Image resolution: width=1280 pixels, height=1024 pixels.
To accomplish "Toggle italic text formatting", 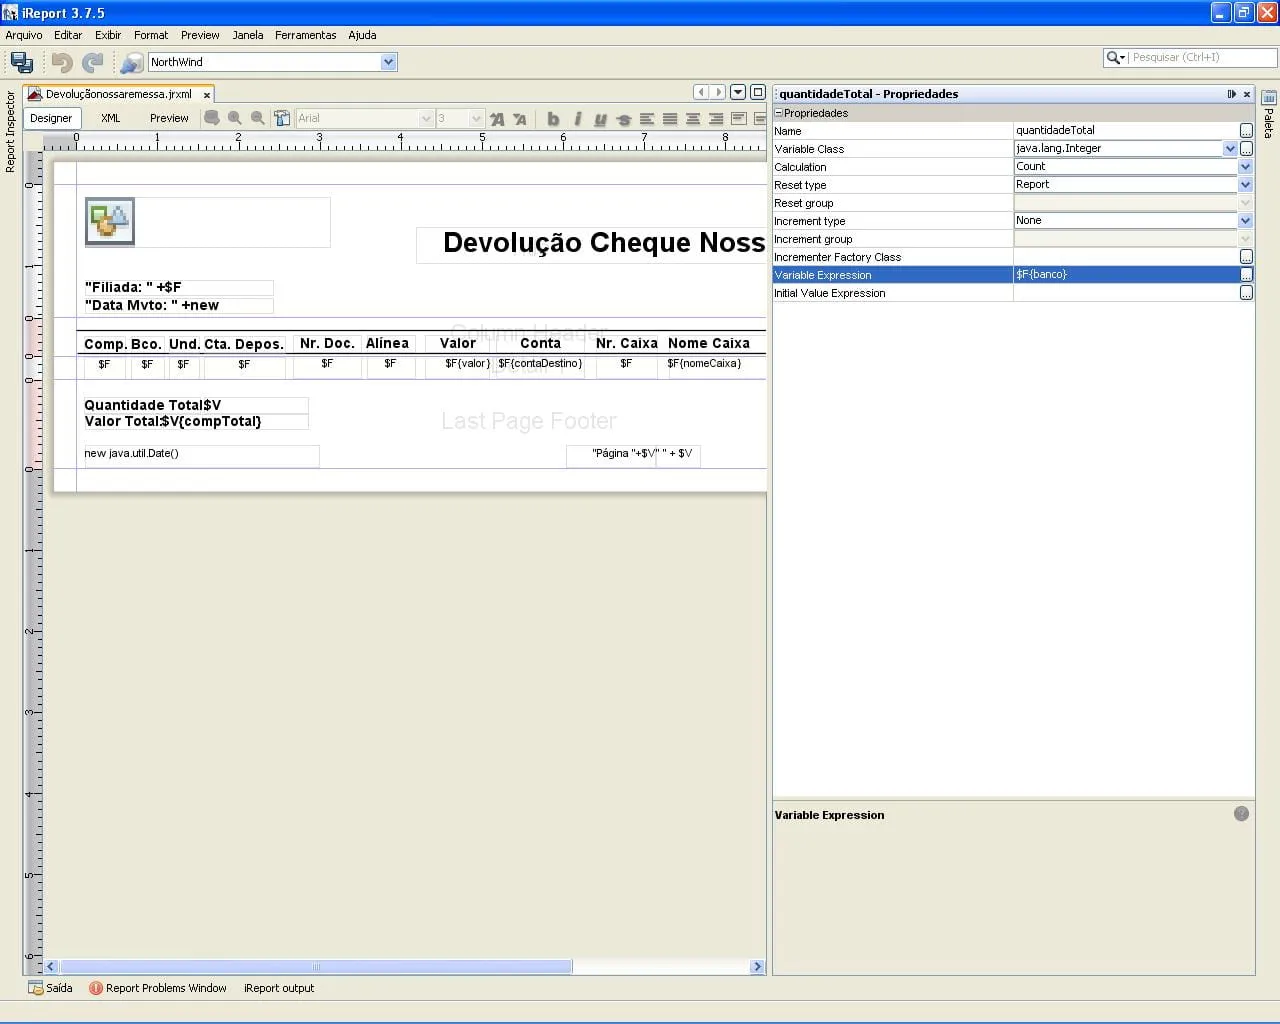I will pyautogui.click(x=577, y=119).
